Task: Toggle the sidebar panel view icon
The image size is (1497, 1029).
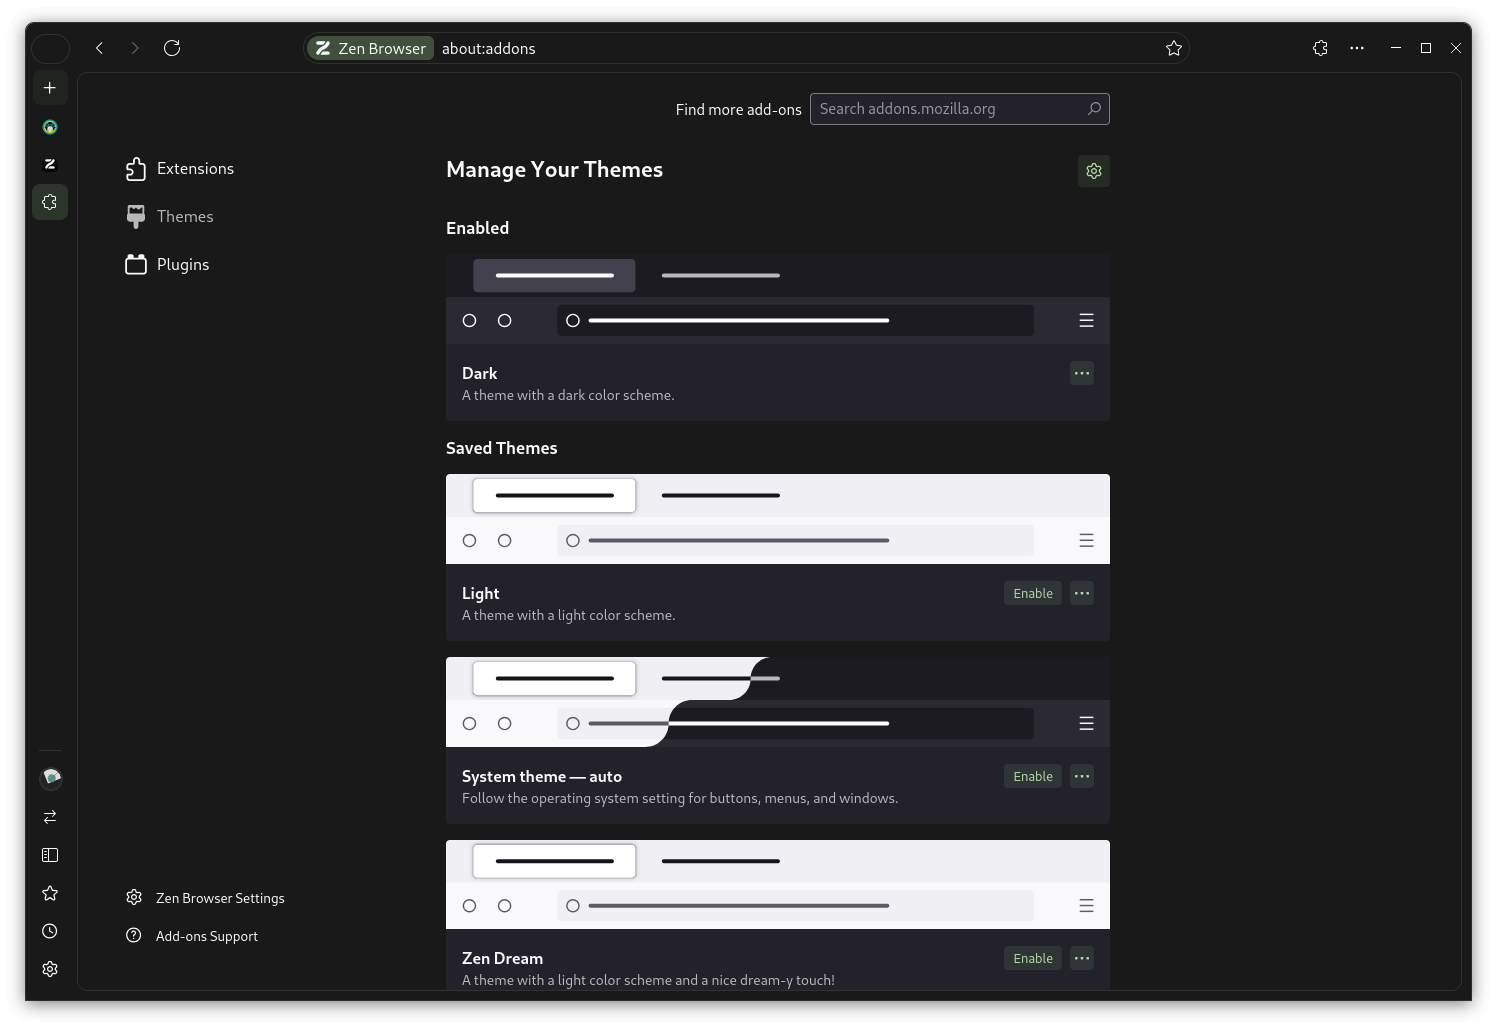Action: coord(50,855)
